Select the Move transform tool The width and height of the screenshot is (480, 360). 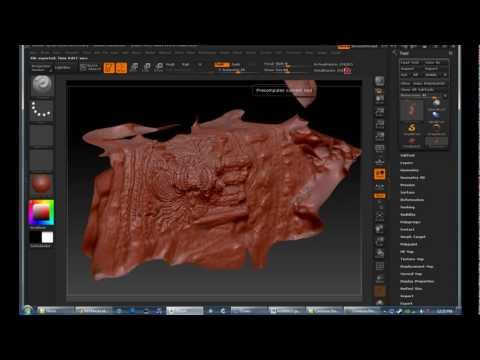[134, 67]
